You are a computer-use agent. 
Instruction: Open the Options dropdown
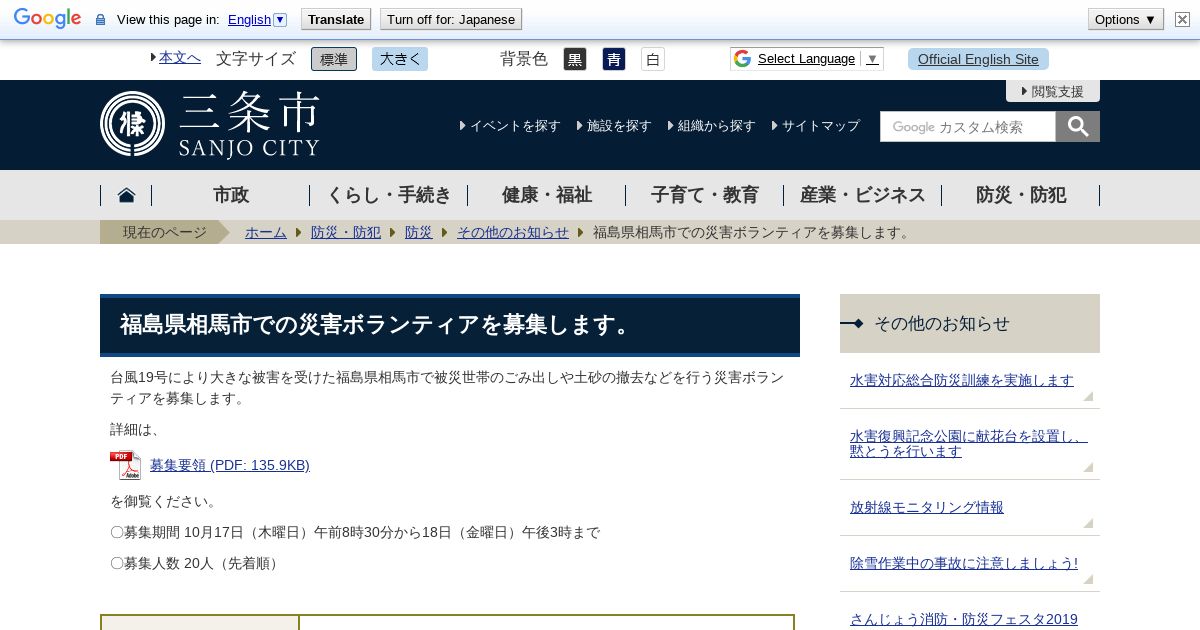click(1125, 19)
